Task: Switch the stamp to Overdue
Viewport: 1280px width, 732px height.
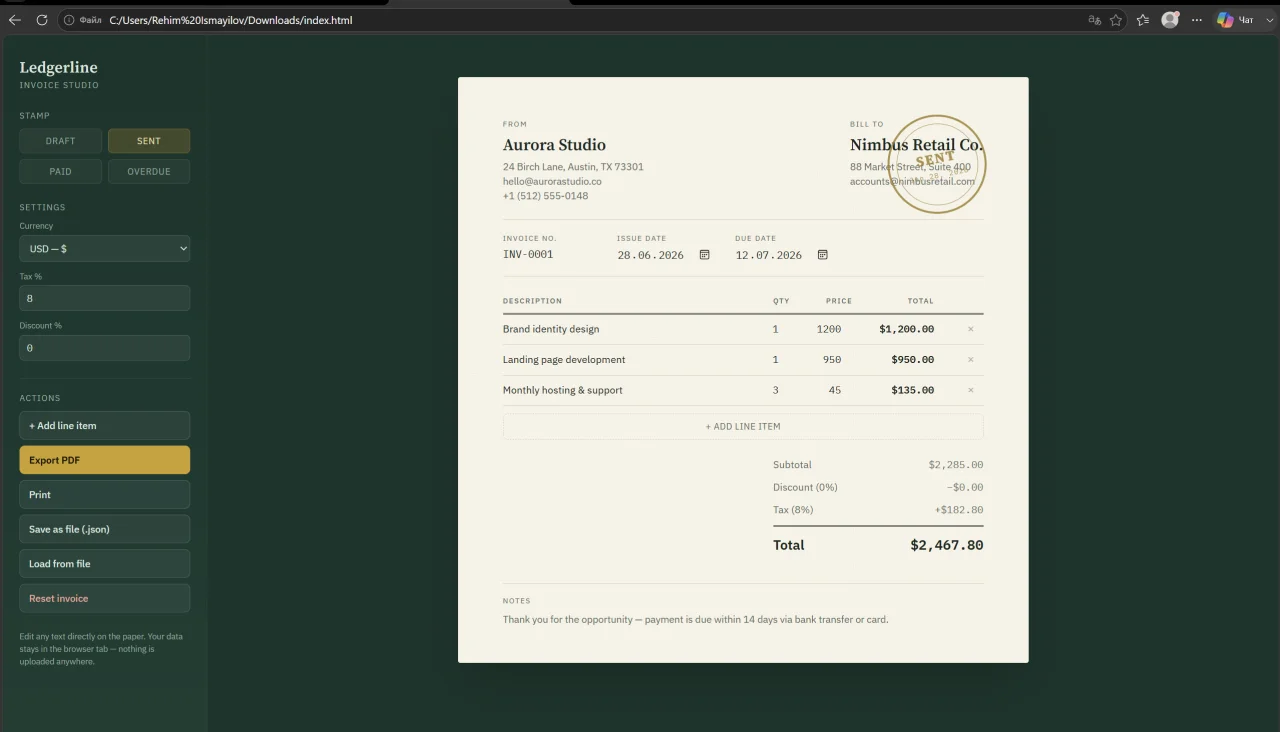Action: click(x=149, y=171)
